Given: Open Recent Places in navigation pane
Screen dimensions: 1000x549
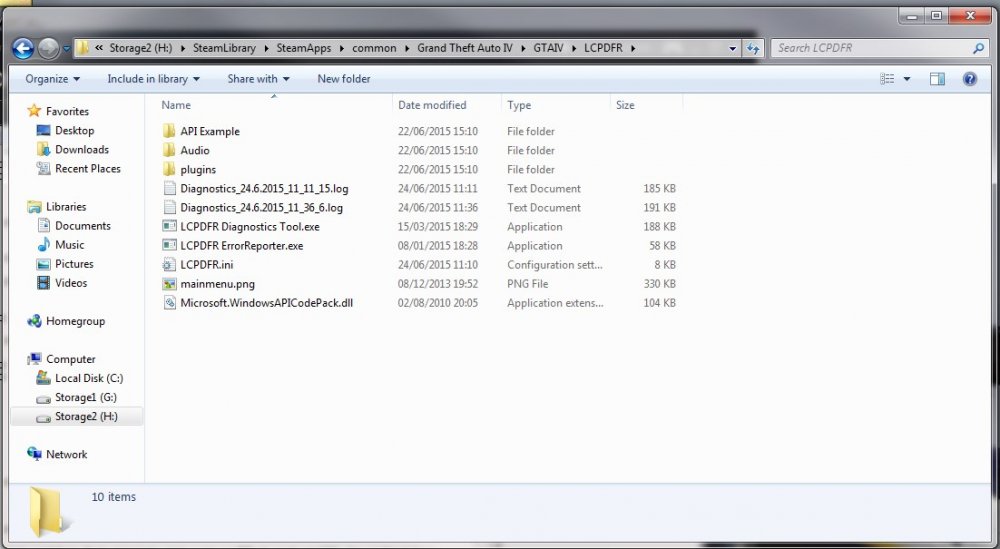Looking at the screenshot, I should click(87, 169).
